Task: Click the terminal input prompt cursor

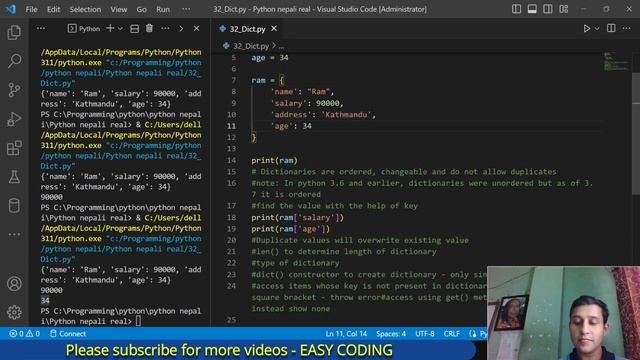Action: click(x=138, y=321)
